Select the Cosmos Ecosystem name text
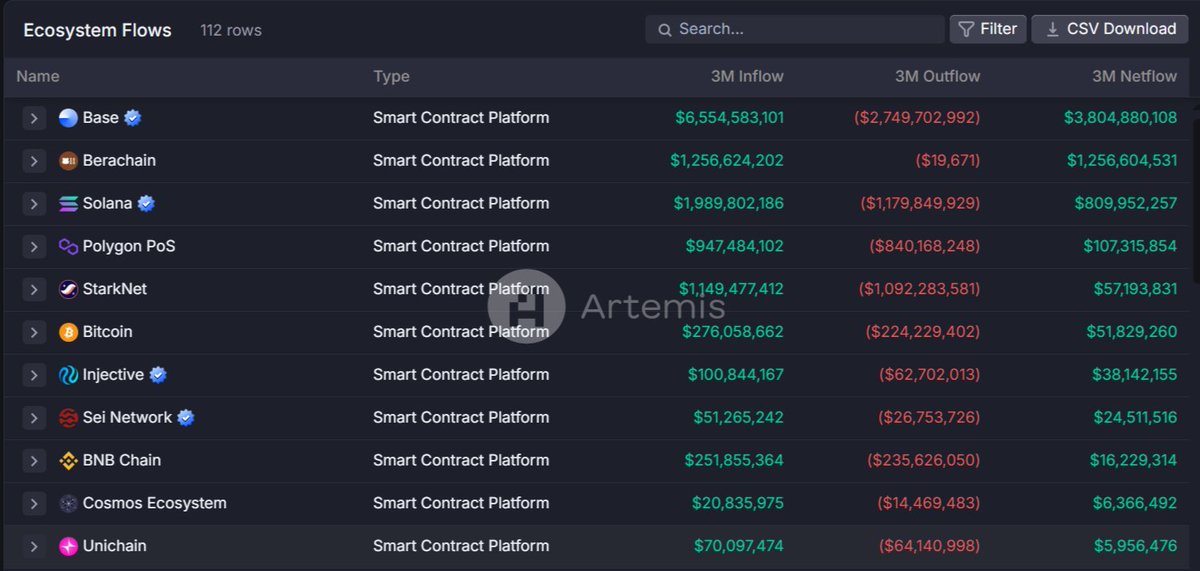 (155, 504)
